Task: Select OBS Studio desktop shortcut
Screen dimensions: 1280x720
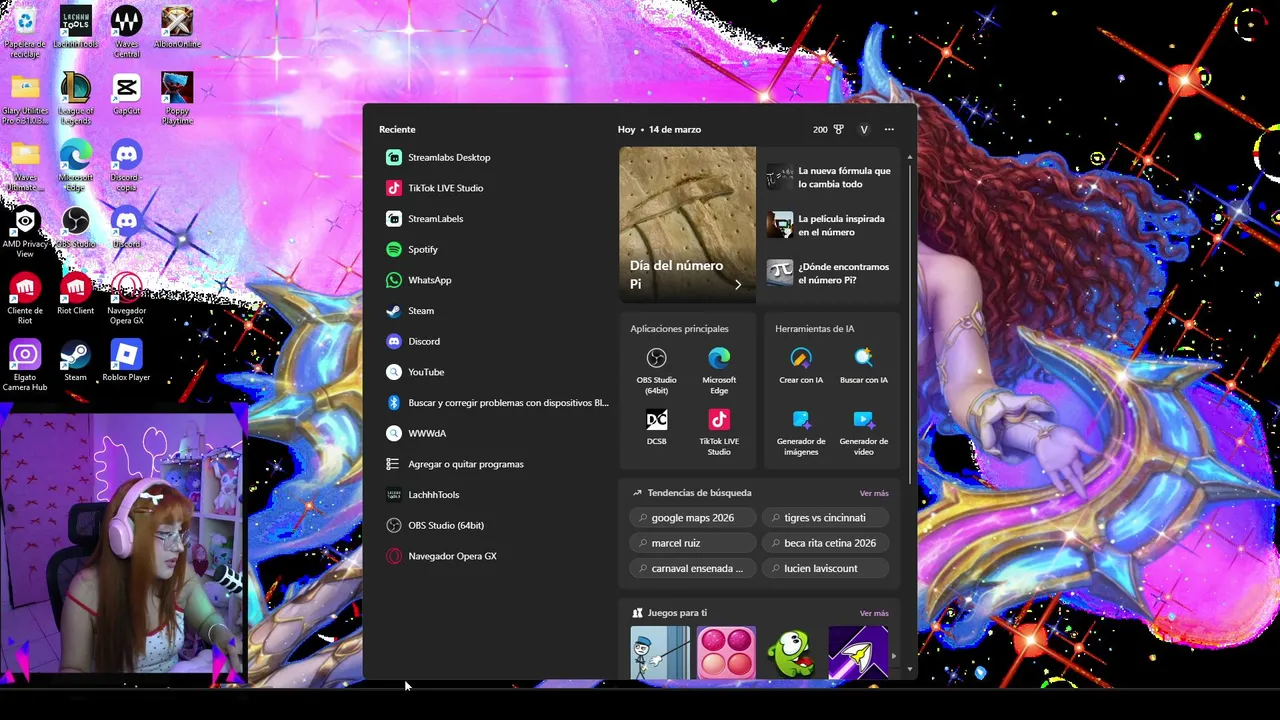Action: coord(75,228)
